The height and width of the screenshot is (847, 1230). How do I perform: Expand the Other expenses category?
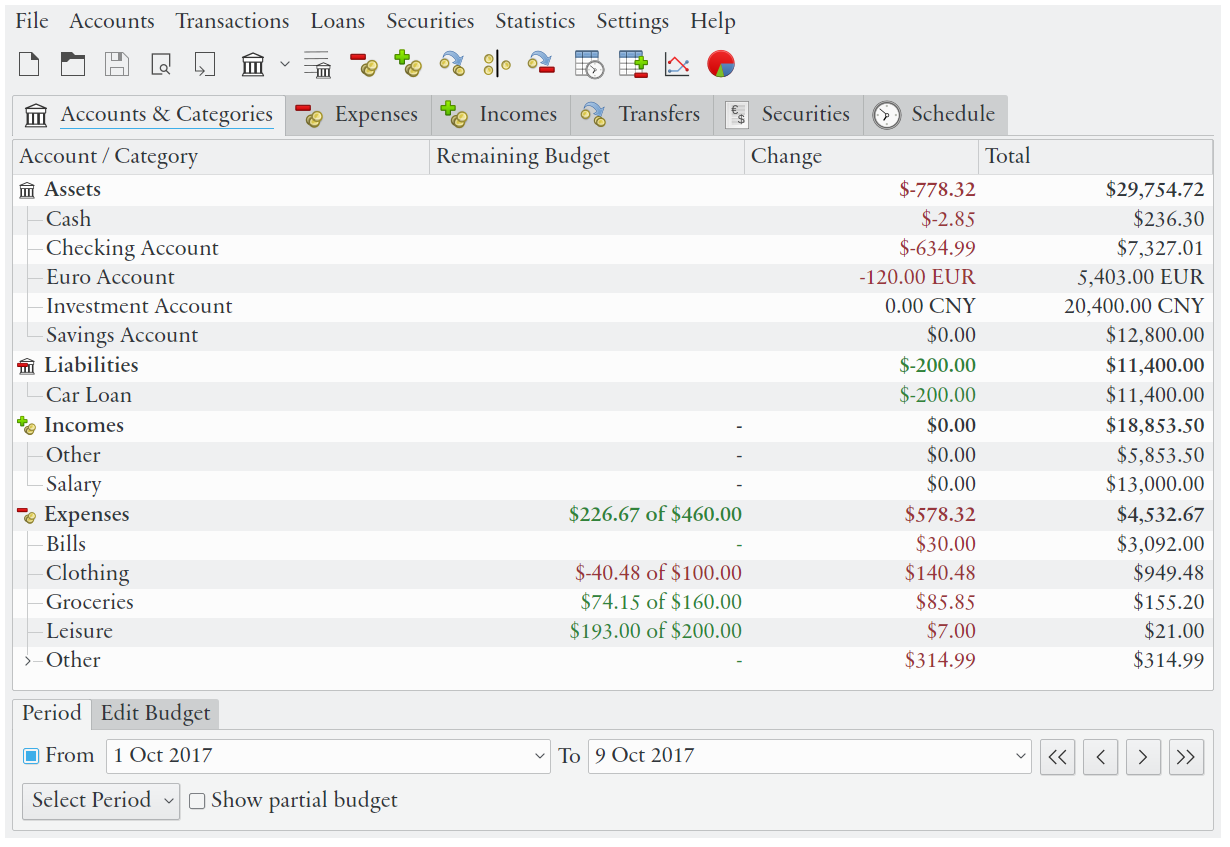(x=28, y=660)
